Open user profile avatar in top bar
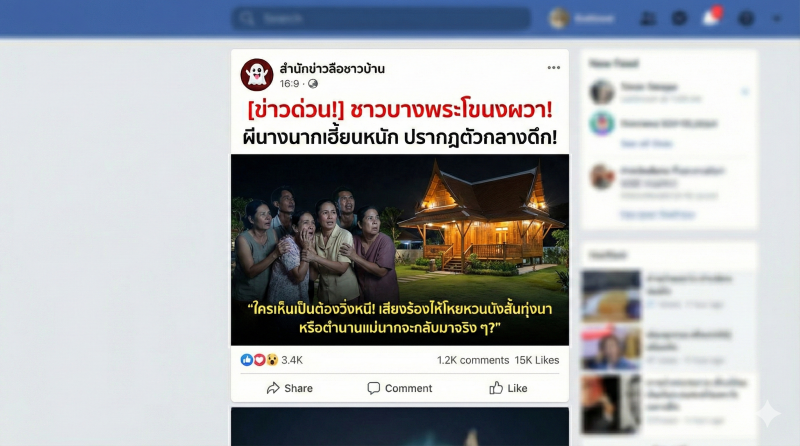 [x=559, y=19]
